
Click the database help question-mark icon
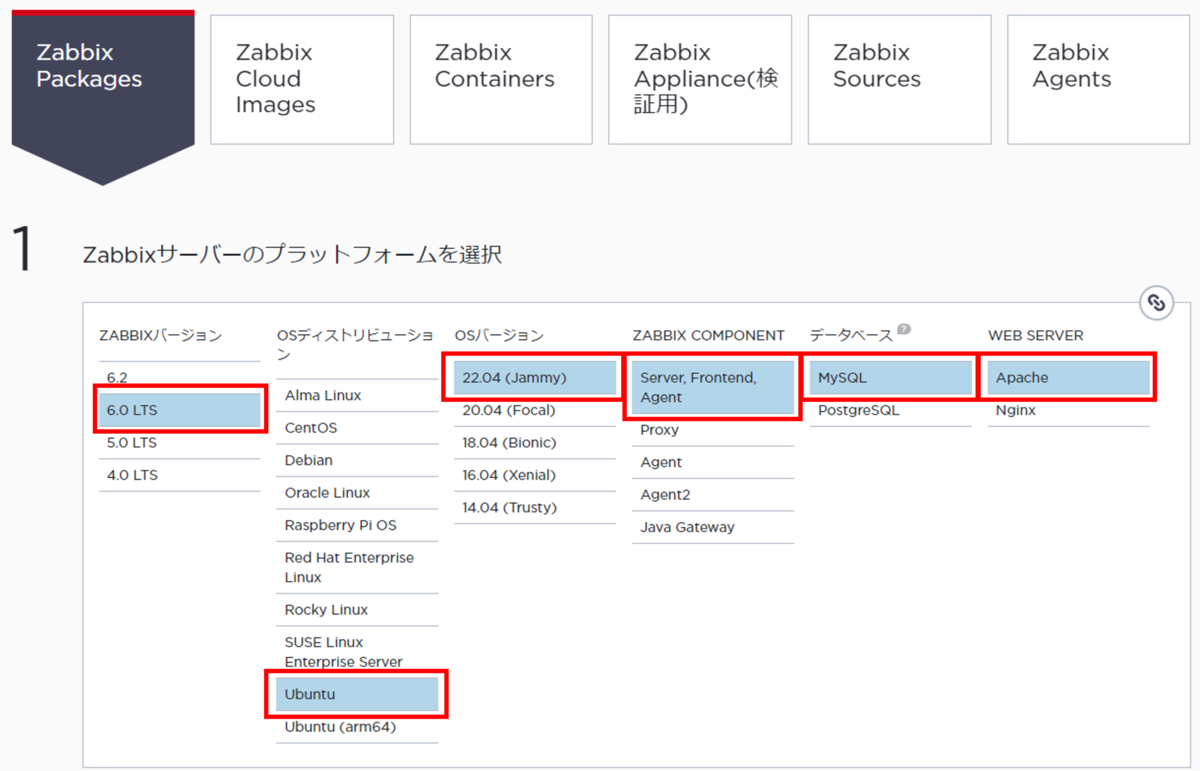904,329
